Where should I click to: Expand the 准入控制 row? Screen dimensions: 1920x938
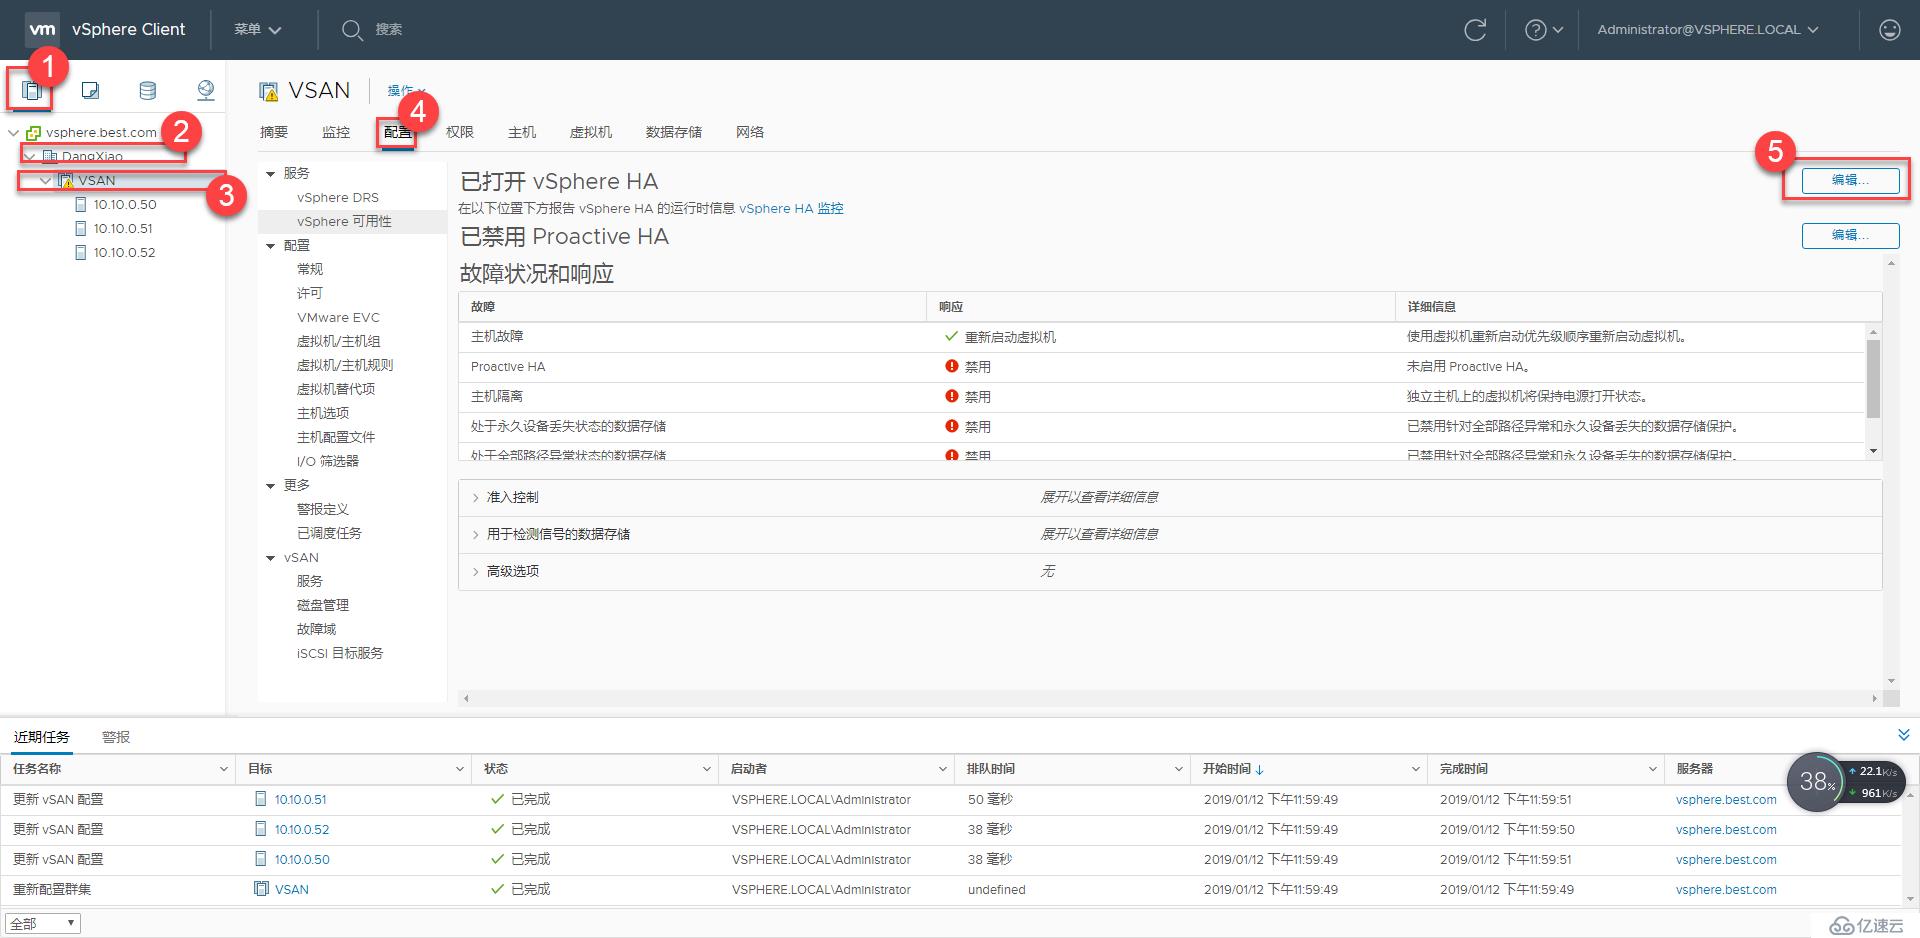point(475,497)
